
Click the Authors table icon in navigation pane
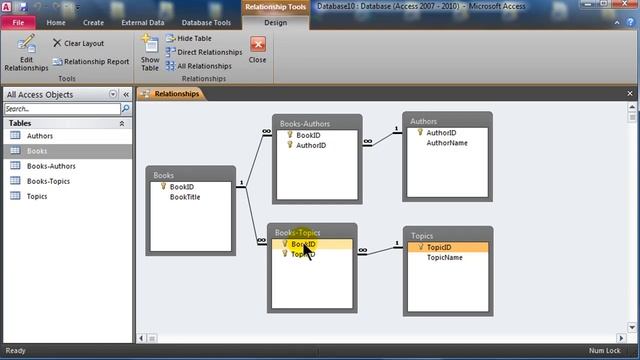click(15, 136)
